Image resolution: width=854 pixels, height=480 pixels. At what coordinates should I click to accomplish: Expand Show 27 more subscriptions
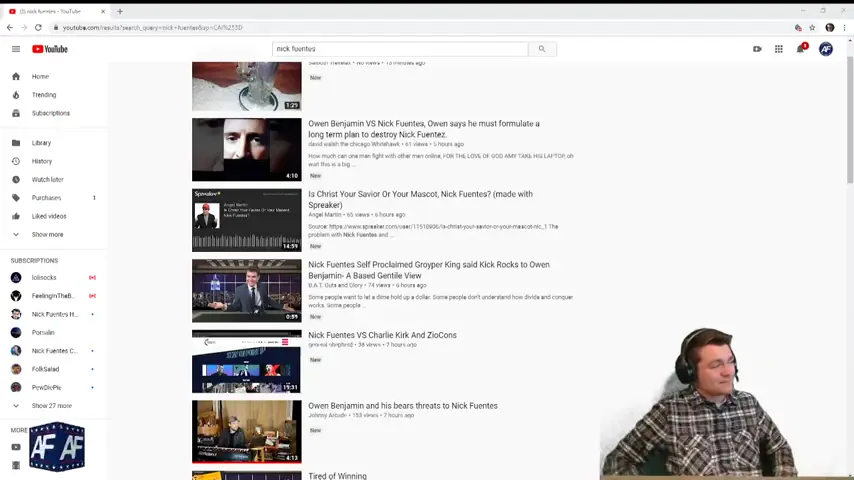pos(51,406)
